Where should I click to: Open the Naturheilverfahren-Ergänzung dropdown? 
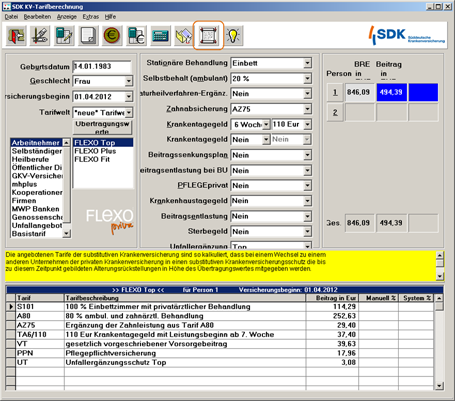307,94
